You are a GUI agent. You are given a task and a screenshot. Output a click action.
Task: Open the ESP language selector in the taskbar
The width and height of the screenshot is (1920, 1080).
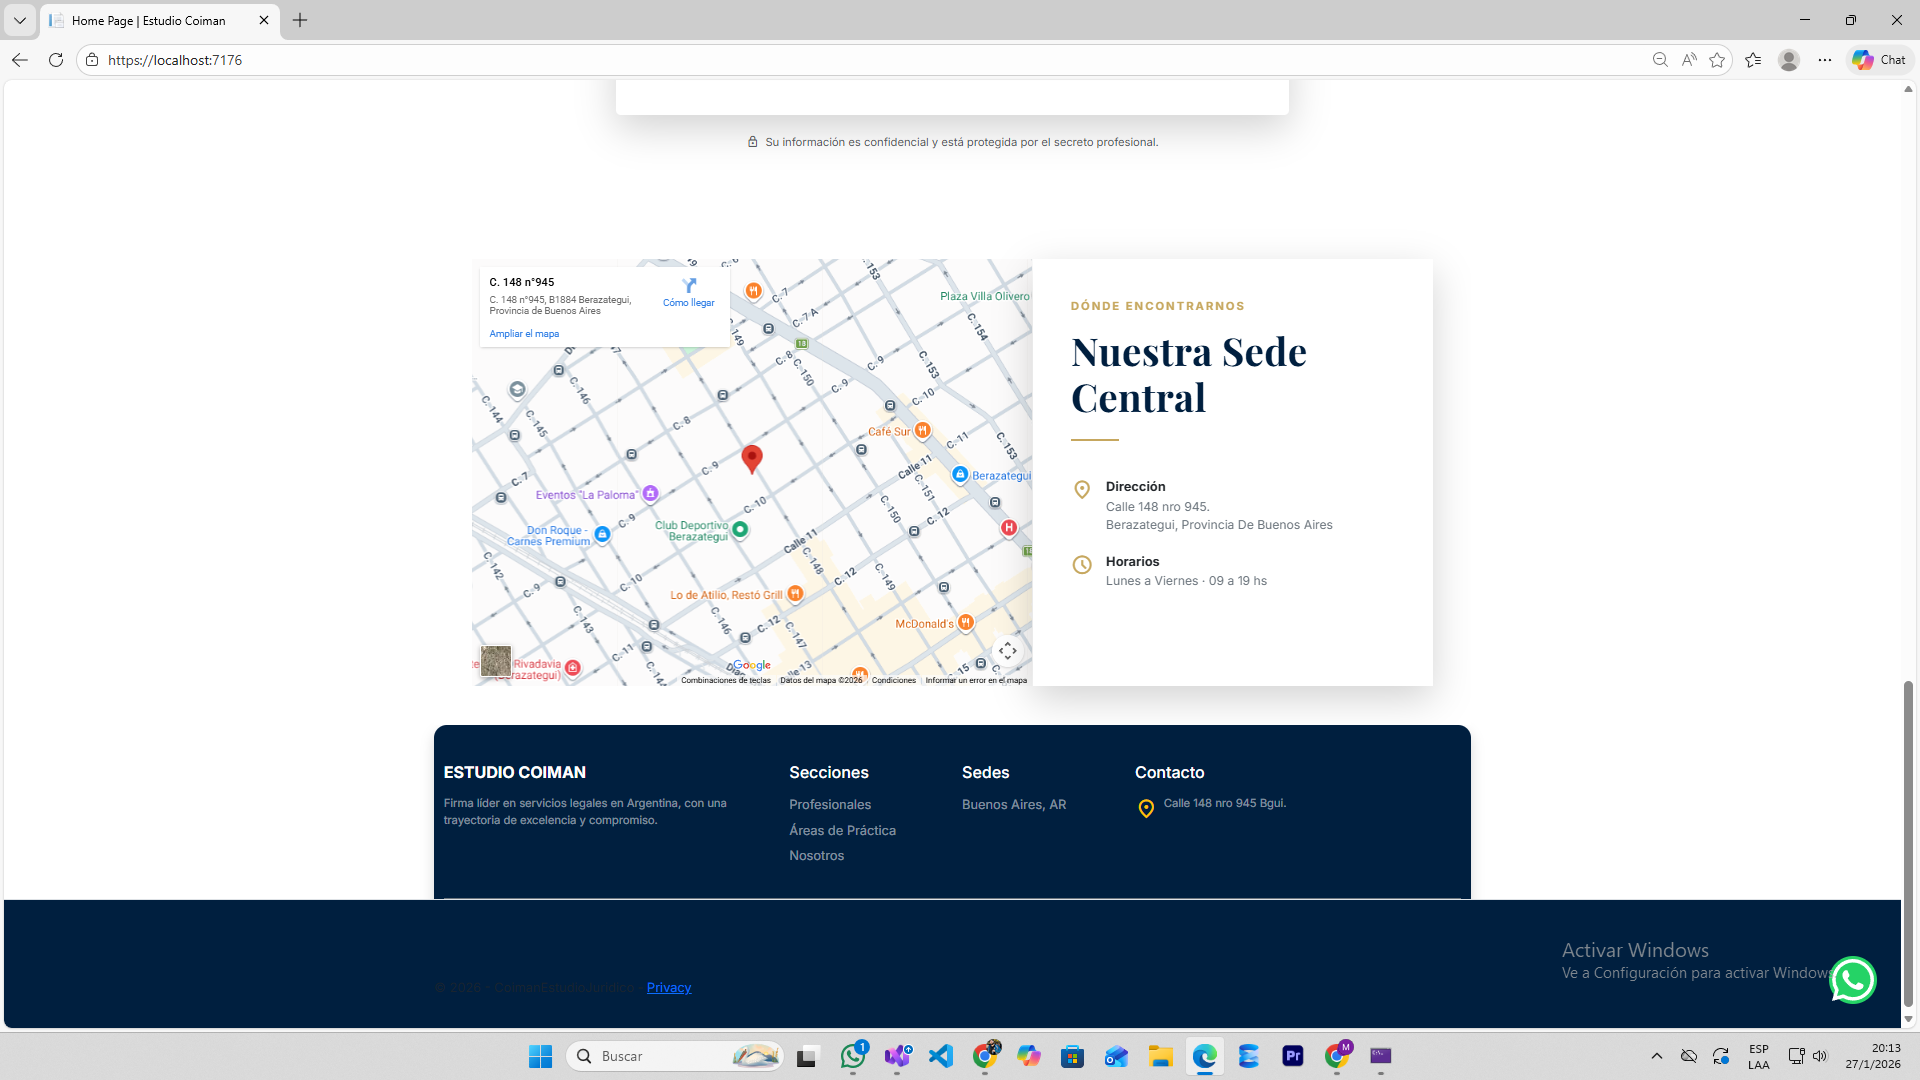[1759, 1056]
